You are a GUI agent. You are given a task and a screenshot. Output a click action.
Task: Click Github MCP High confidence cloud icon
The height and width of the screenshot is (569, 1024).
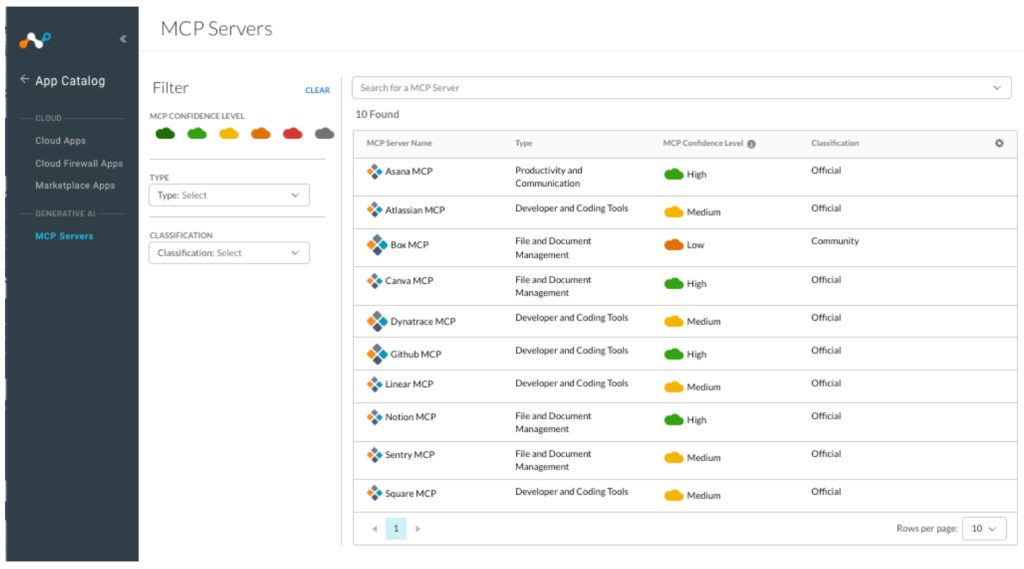coord(673,354)
